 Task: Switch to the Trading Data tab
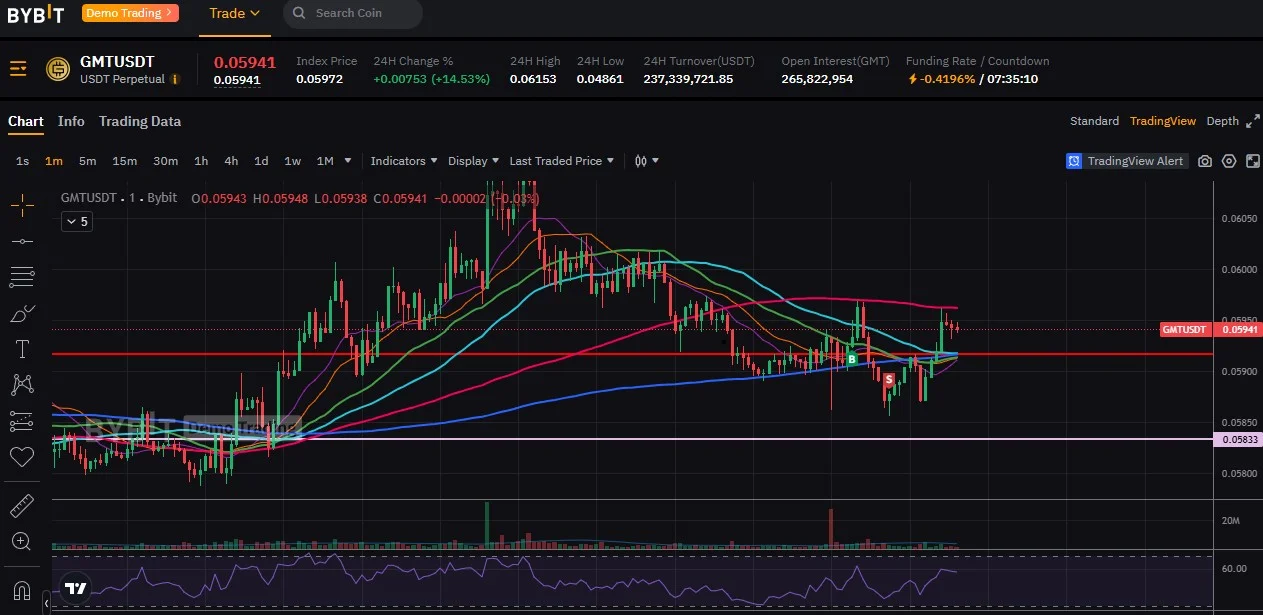click(x=140, y=121)
